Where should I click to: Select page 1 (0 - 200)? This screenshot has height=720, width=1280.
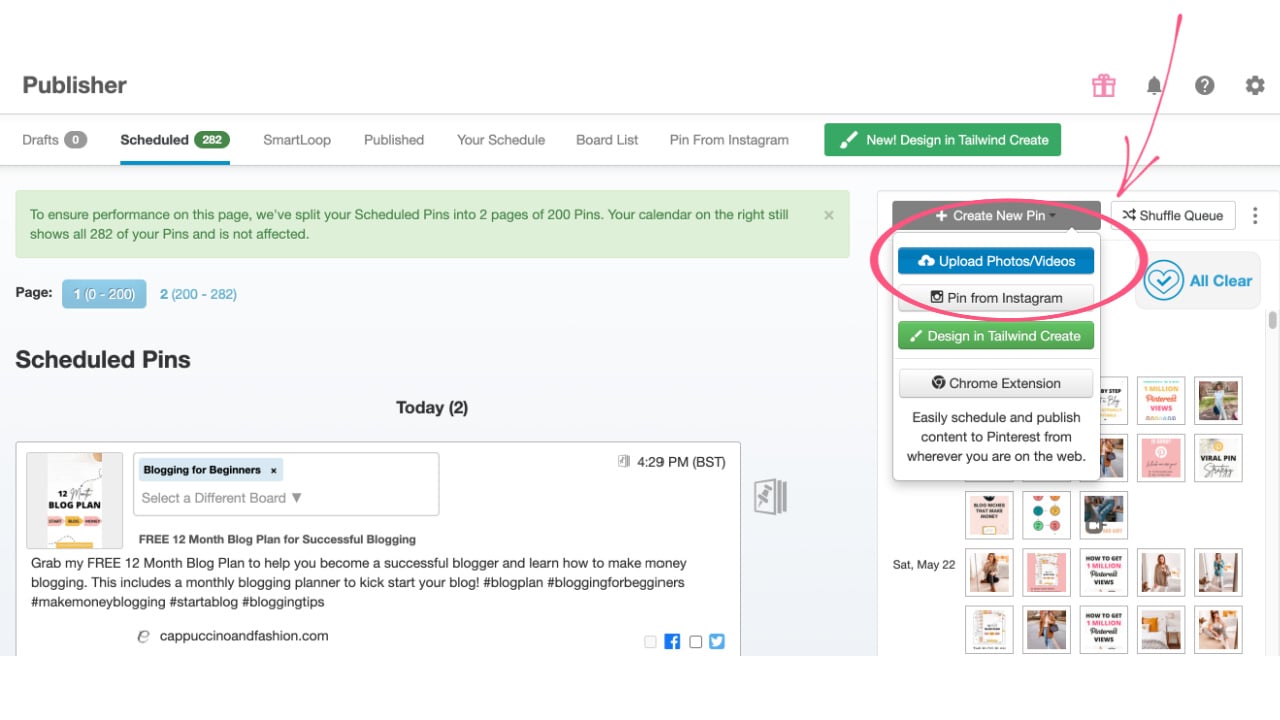[104, 294]
